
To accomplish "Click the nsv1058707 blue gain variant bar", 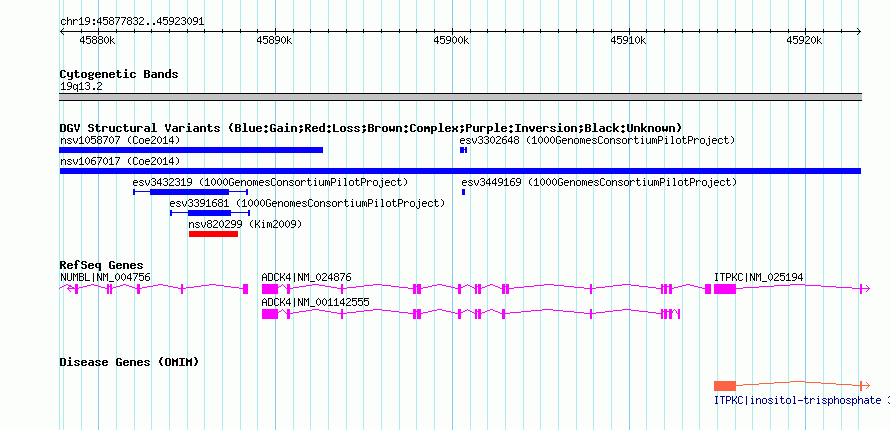I will click(x=191, y=150).
